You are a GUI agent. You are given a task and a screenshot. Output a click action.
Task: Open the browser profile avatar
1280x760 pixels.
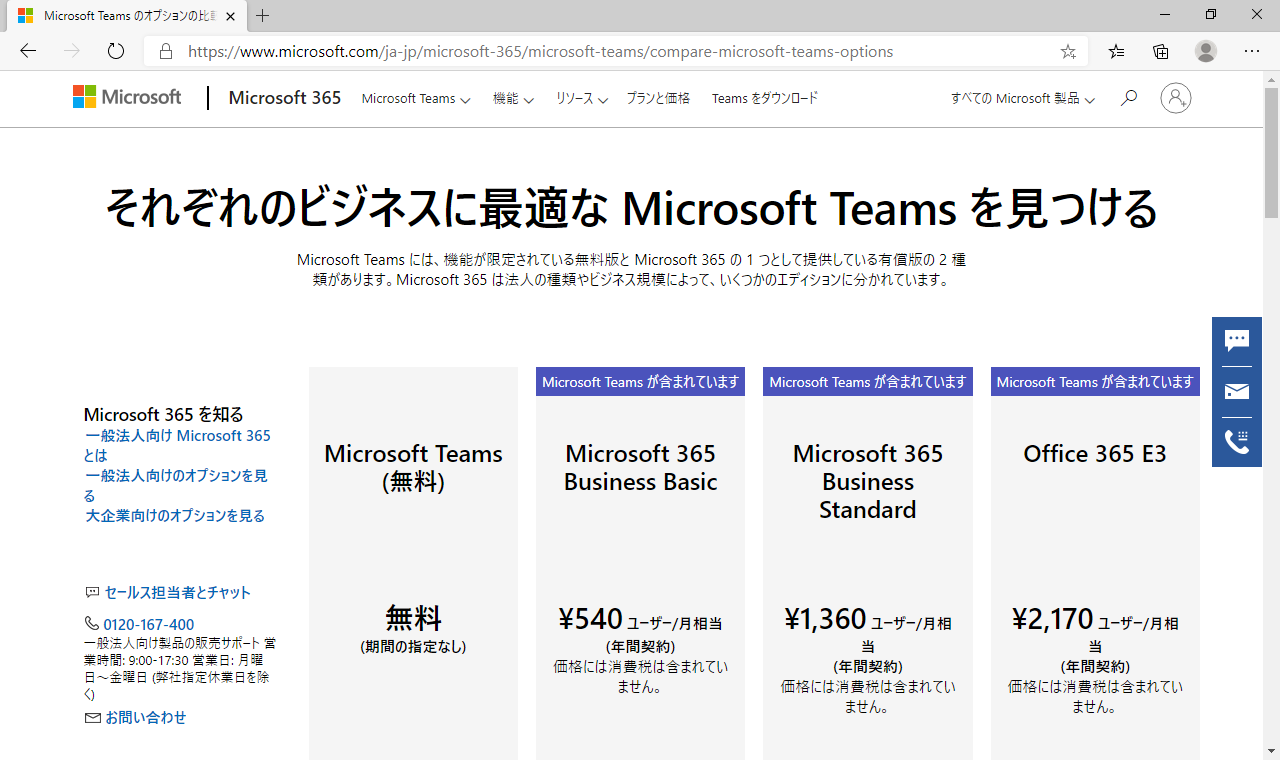(1206, 51)
